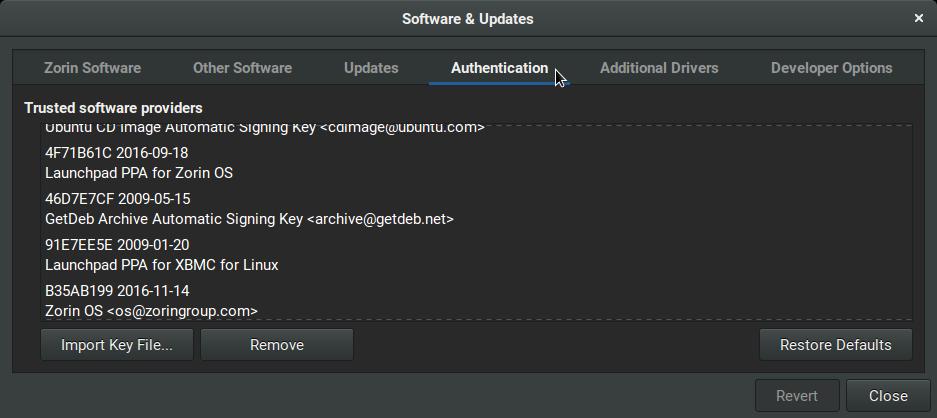This screenshot has width=937, height=418.
Task: Select the Authentication tab
Action: coord(499,68)
